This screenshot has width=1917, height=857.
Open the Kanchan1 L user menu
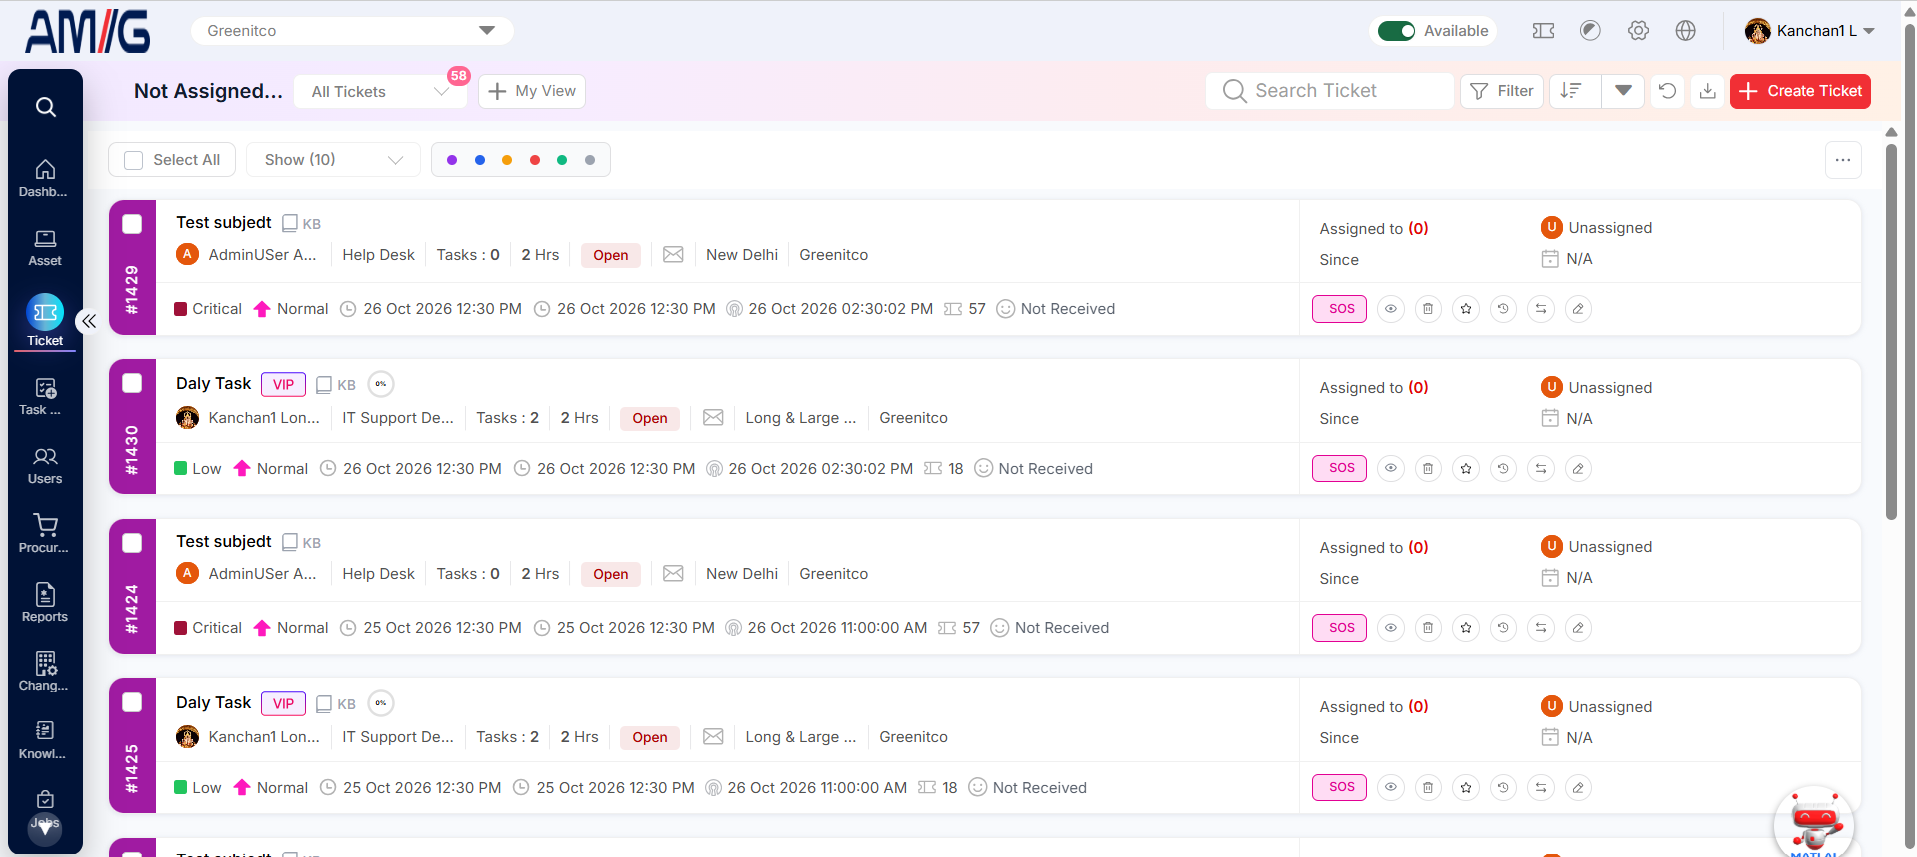(1810, 31)
